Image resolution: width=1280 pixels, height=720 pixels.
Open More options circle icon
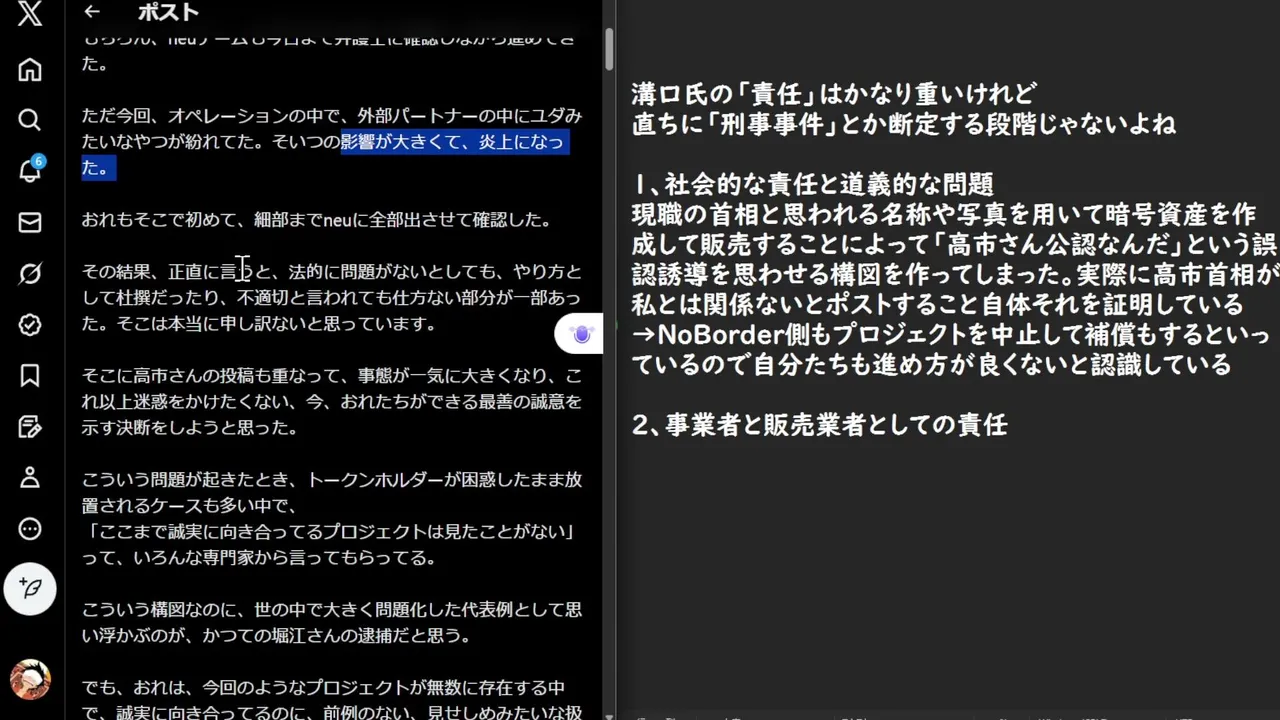point(30,529)
